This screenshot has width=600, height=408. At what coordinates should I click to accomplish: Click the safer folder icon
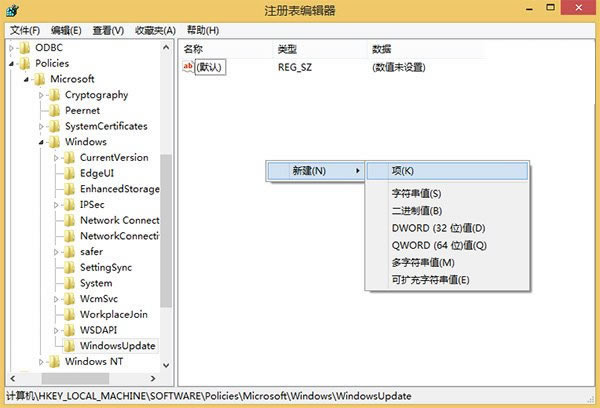(x=69, y=252)
